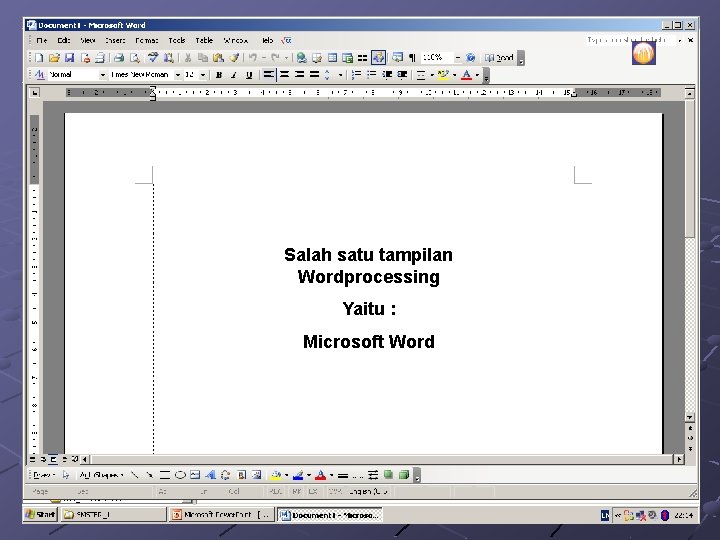Run the Spelling and Grammar check
Screen dimensions: 720x540
point(153,58)
